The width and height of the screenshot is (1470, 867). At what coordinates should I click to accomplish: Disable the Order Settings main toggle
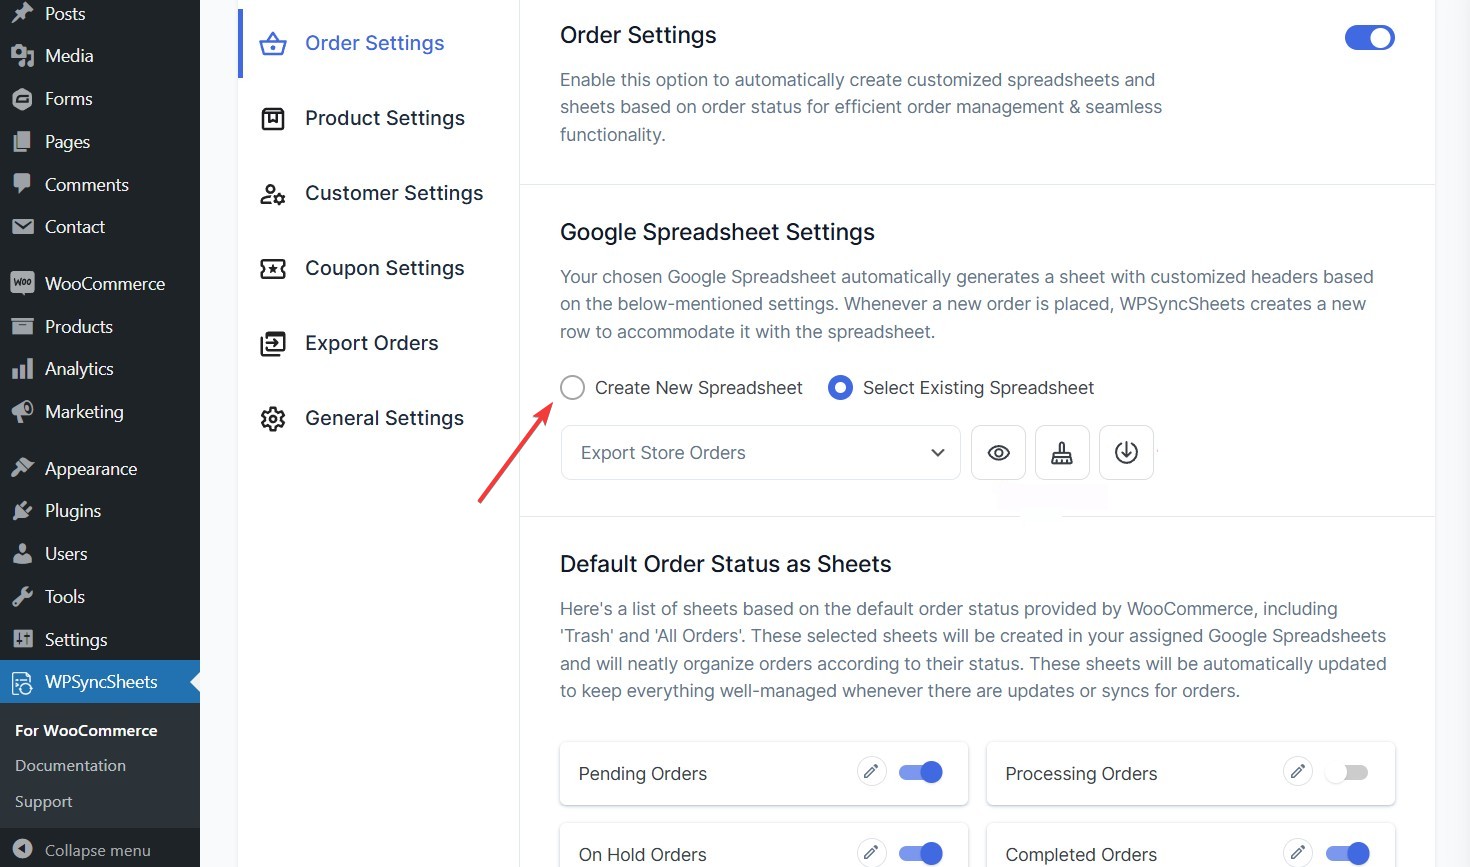click(x=1369, y=38)
